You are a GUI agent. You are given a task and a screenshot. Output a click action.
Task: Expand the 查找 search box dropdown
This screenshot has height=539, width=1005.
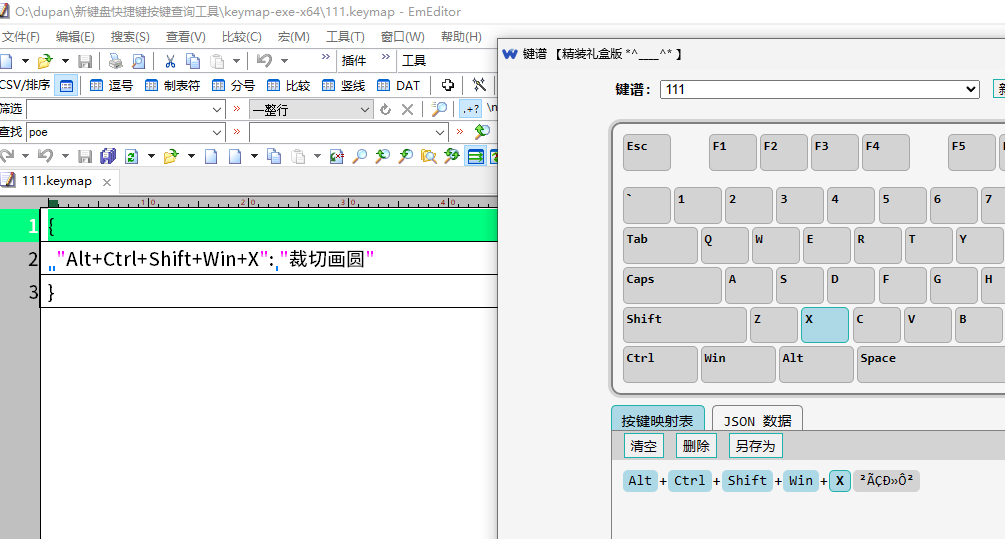click(217, 132)
